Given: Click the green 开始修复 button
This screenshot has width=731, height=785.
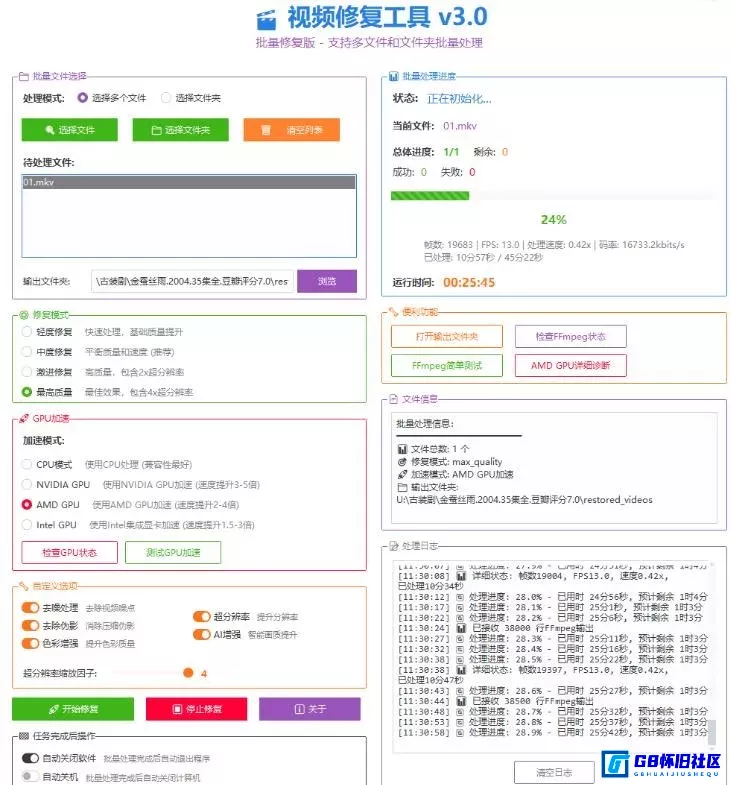Looking at the screenshot, I should click(x=73, y=709).
